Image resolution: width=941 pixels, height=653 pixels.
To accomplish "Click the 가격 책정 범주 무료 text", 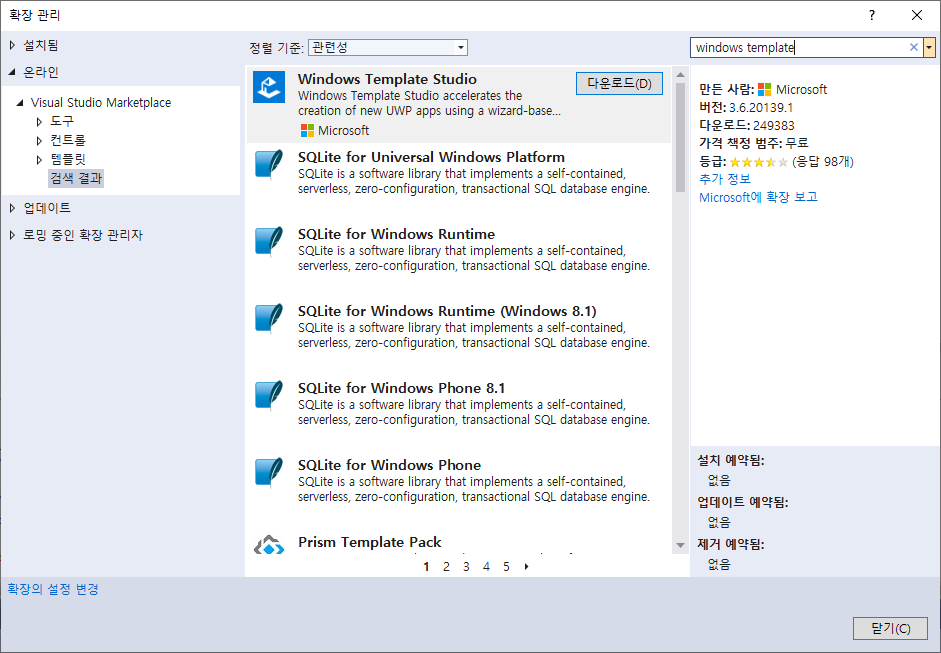I will click(754, 143).
